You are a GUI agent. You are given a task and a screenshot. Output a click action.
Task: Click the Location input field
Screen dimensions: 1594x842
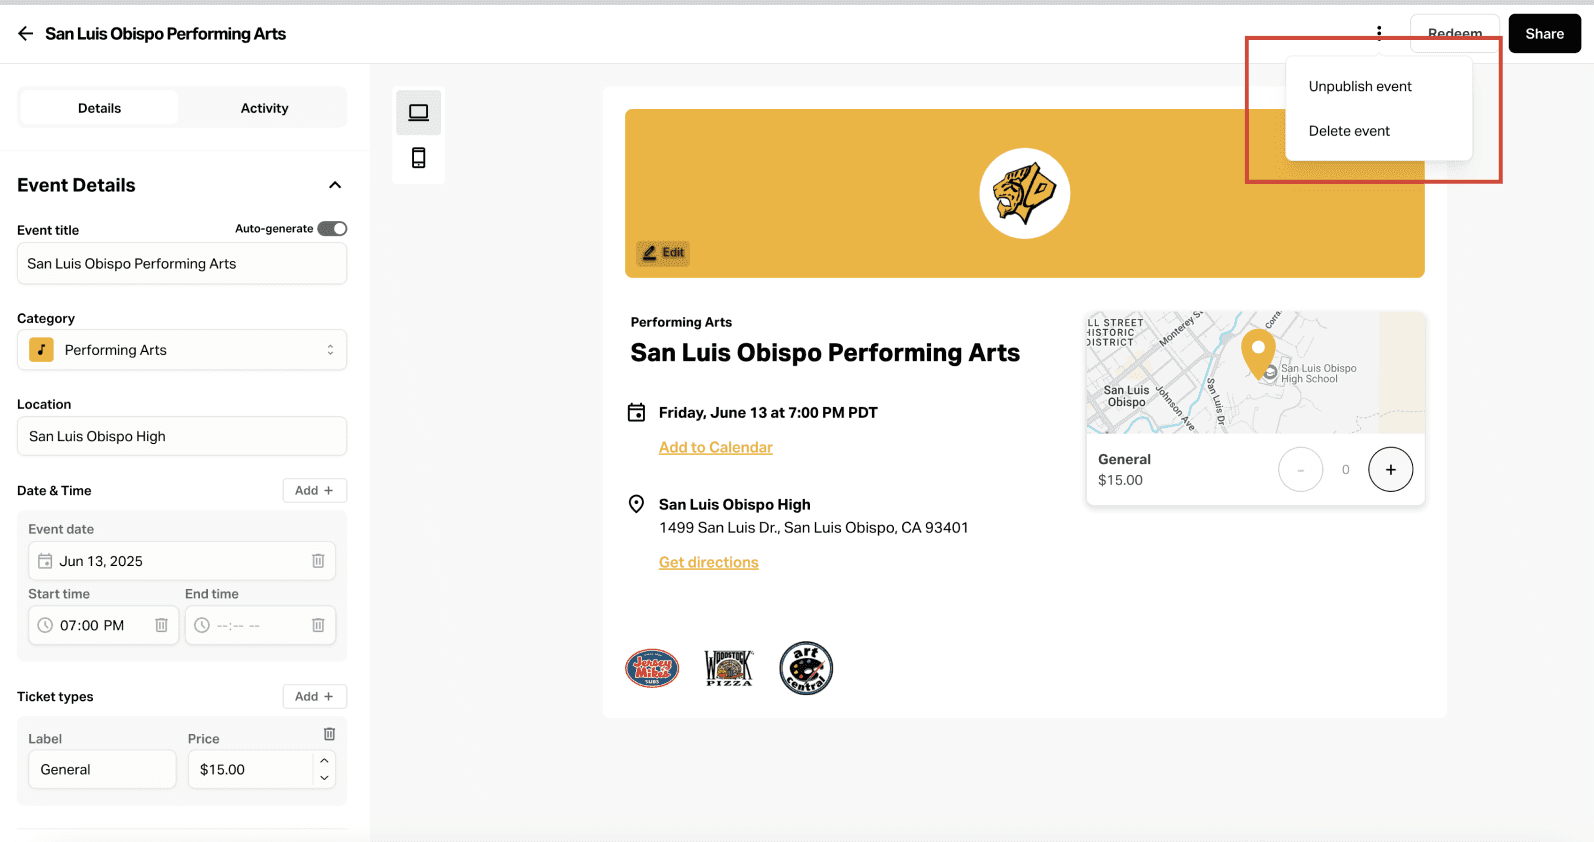click(182, 436)
